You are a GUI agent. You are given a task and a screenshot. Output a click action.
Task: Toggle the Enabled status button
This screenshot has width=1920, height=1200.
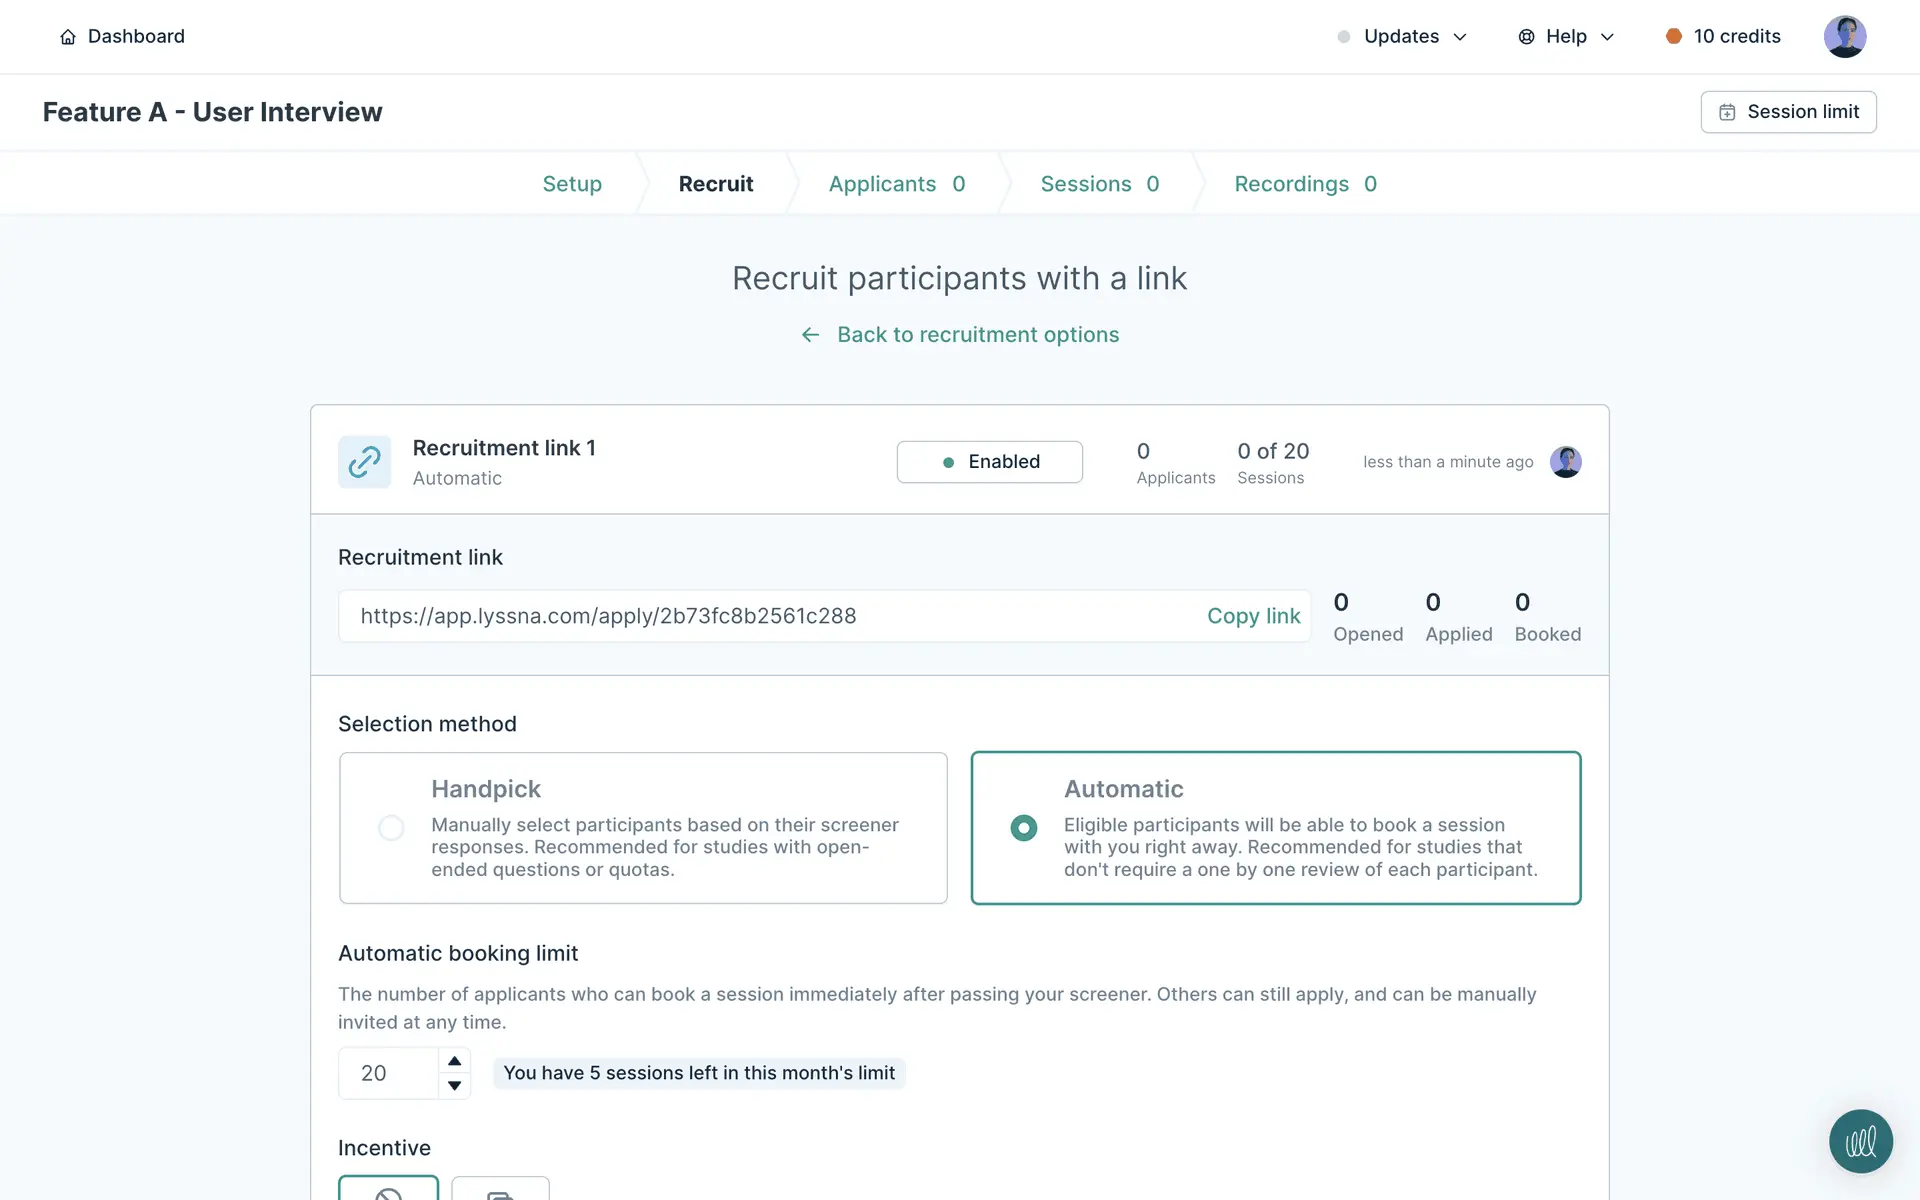pyautogui.click(x=989, y=462)
